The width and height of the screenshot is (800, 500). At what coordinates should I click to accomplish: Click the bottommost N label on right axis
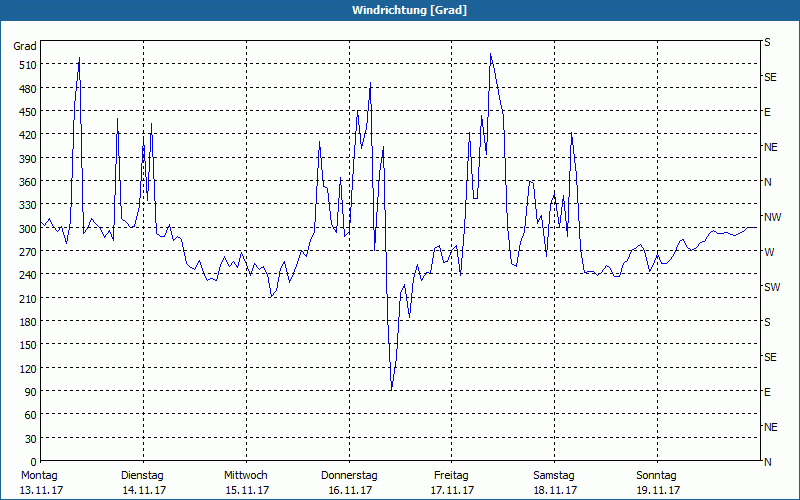pos(768,462)
